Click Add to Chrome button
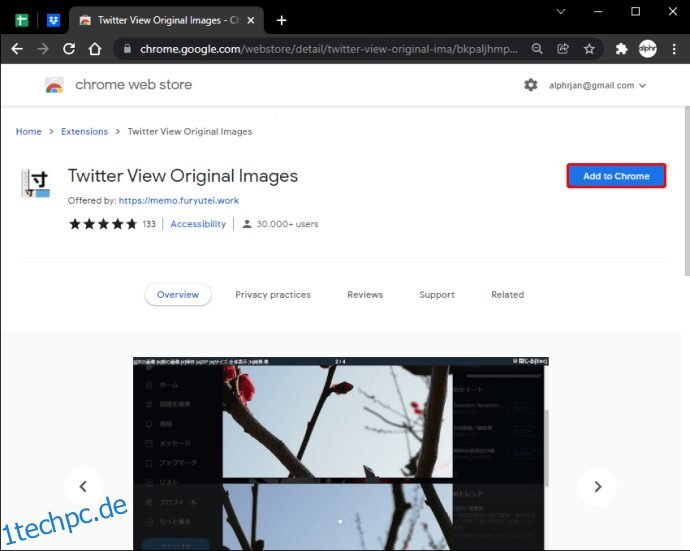This screenshot has height=551, width=690. coord(616,176)
